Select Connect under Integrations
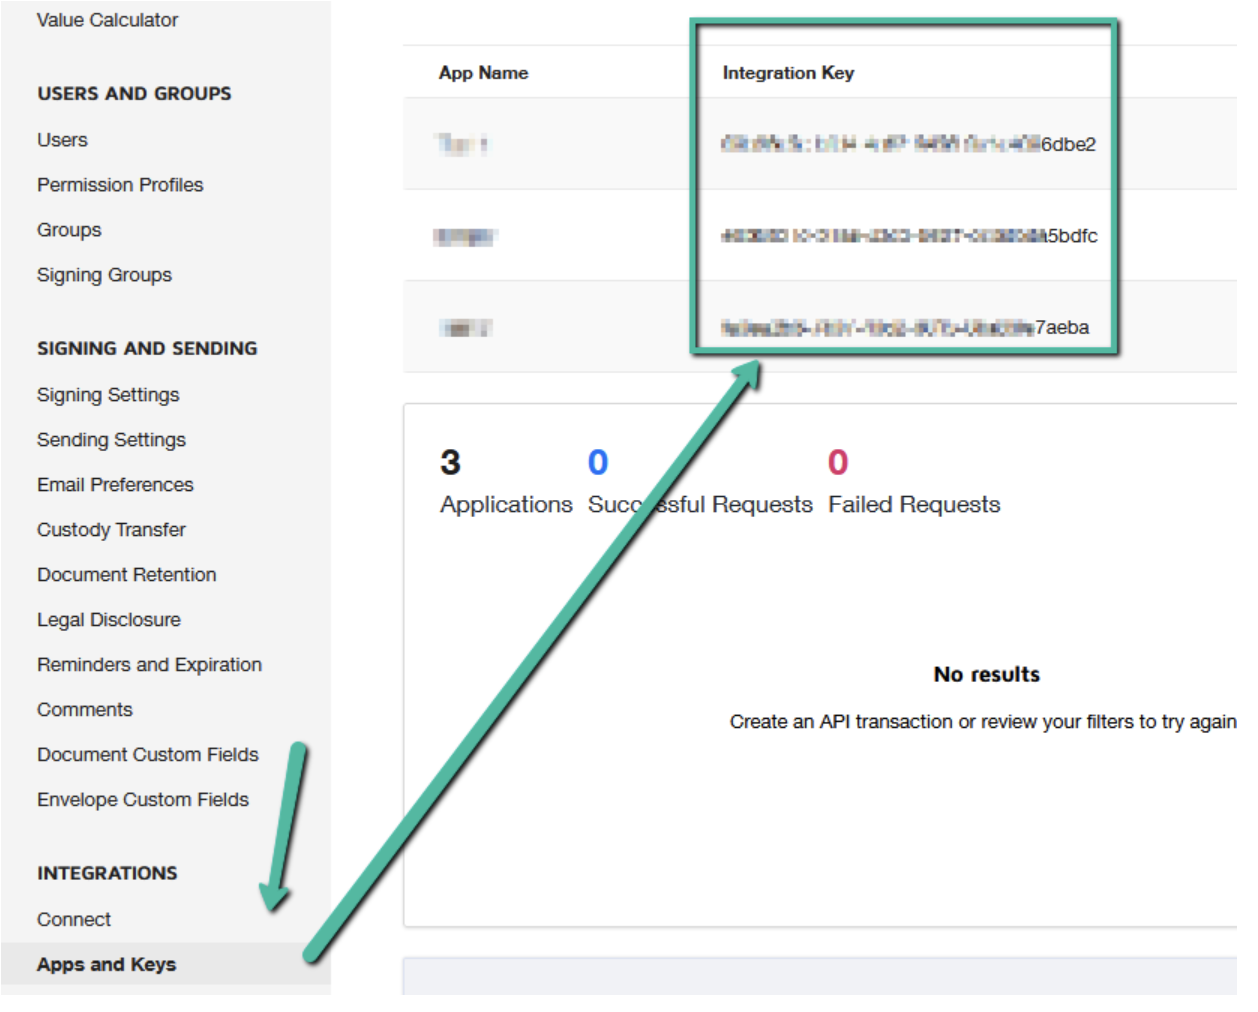Viewport: 1258px width, 1012px height. (x=74, y=919)
